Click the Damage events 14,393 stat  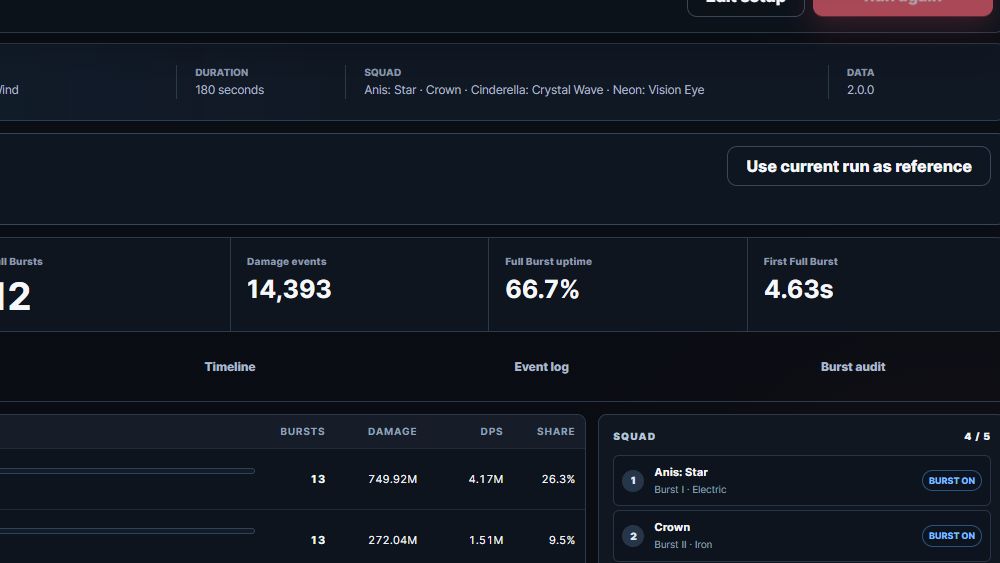pos(359,284)
